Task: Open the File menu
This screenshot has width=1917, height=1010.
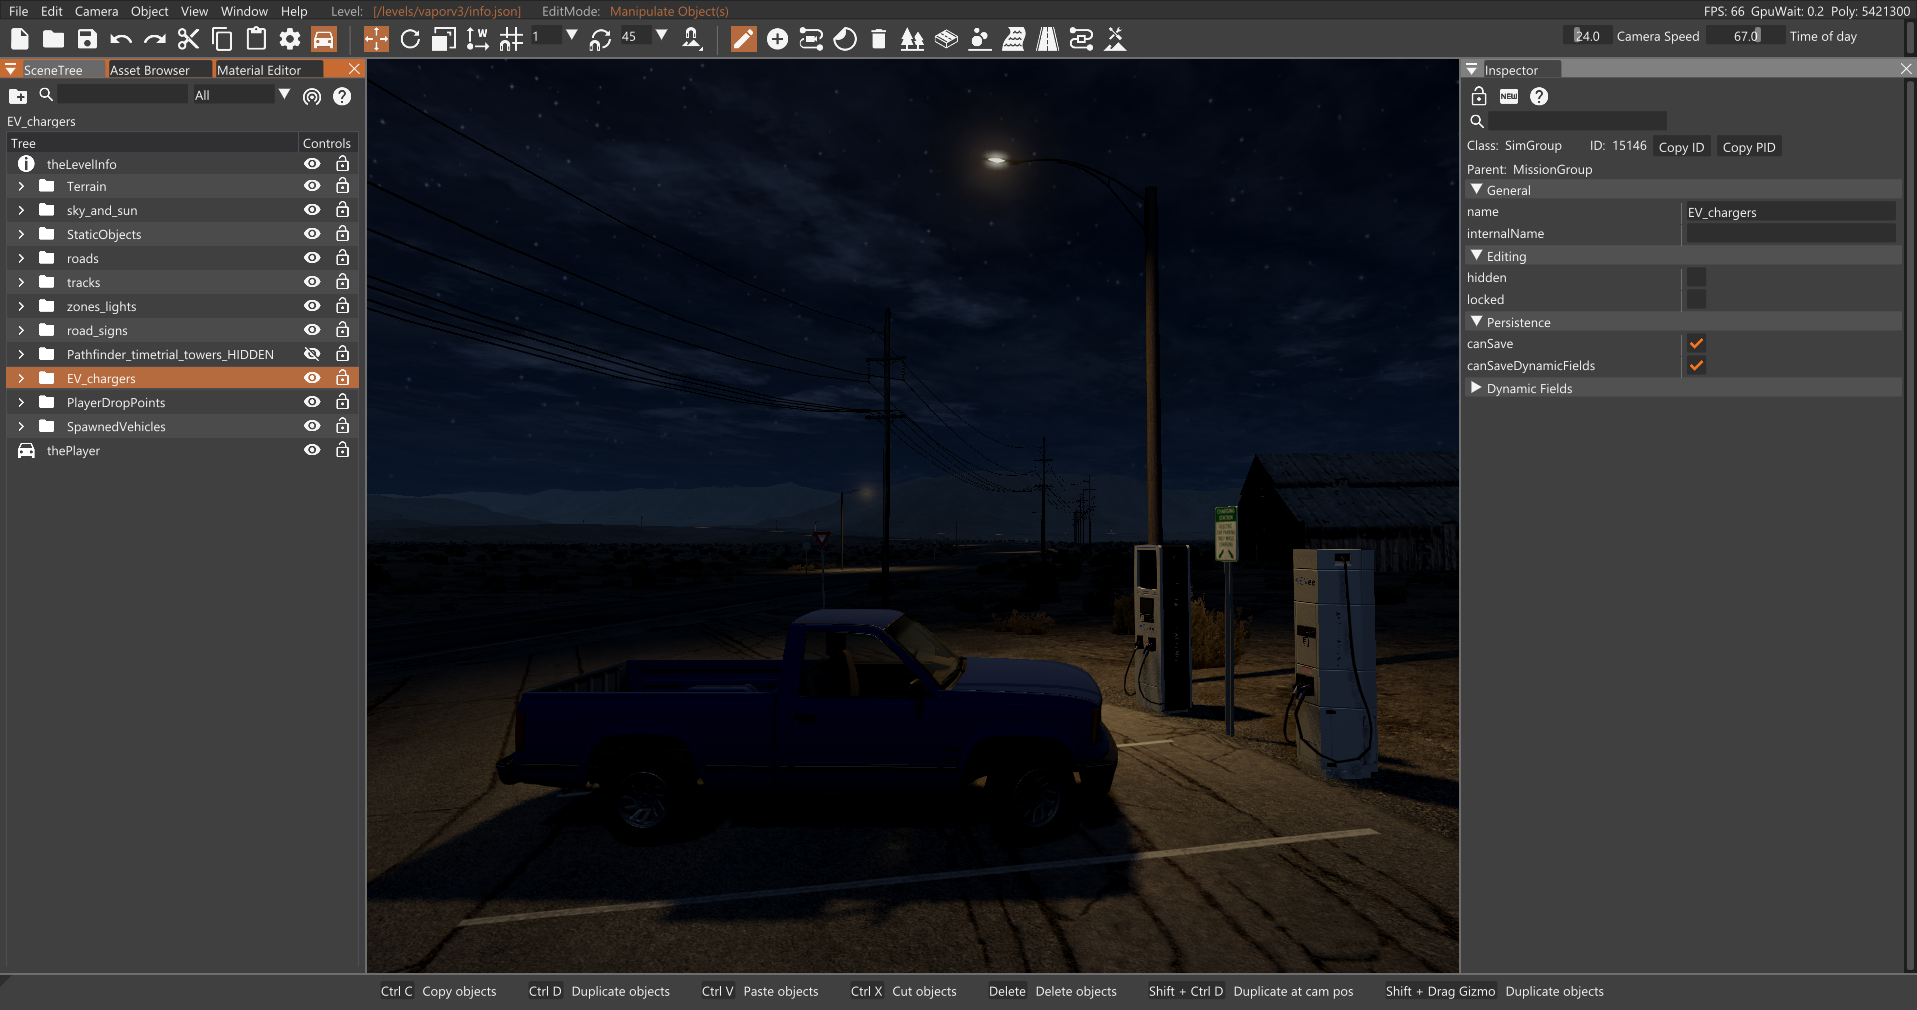Action: 18,11
